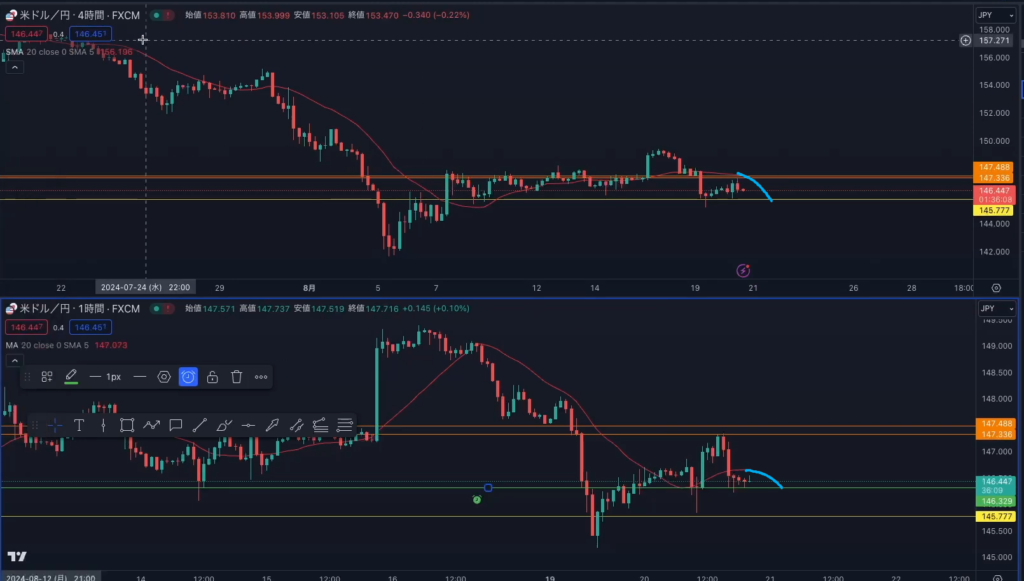Open the upper chart JPY currency dropdown

(996, 15)
